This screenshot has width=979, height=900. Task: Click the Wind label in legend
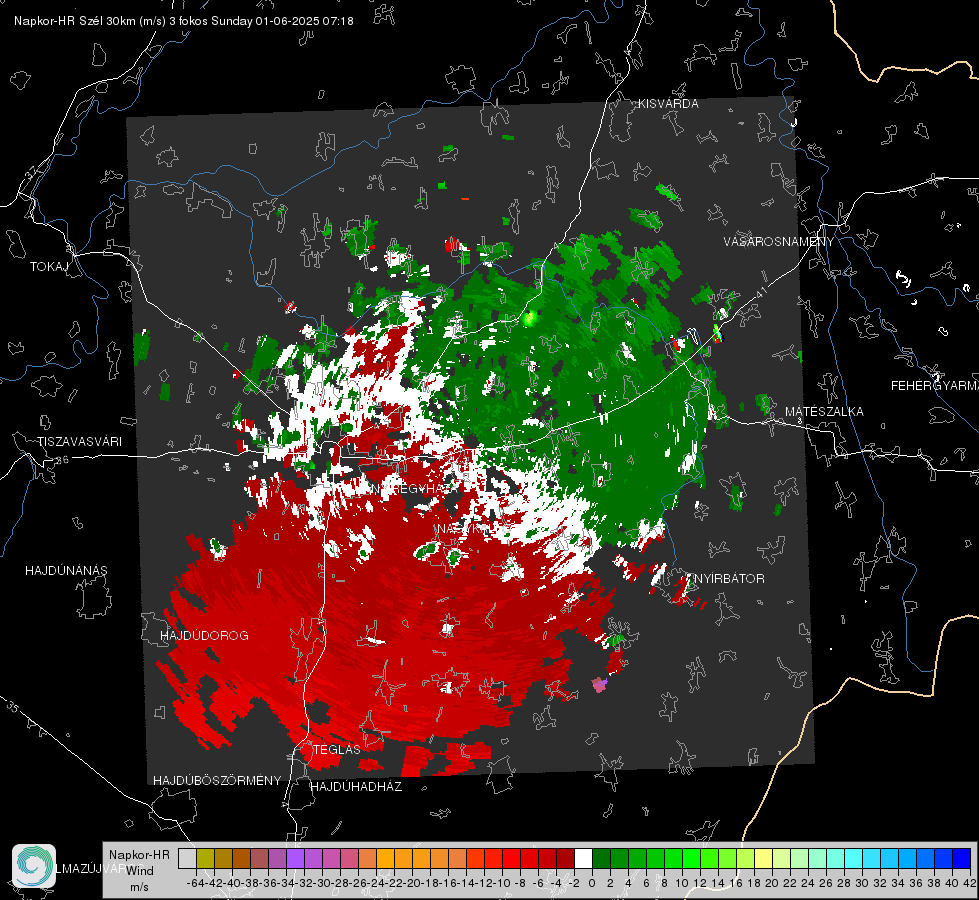tap(140, 871)
